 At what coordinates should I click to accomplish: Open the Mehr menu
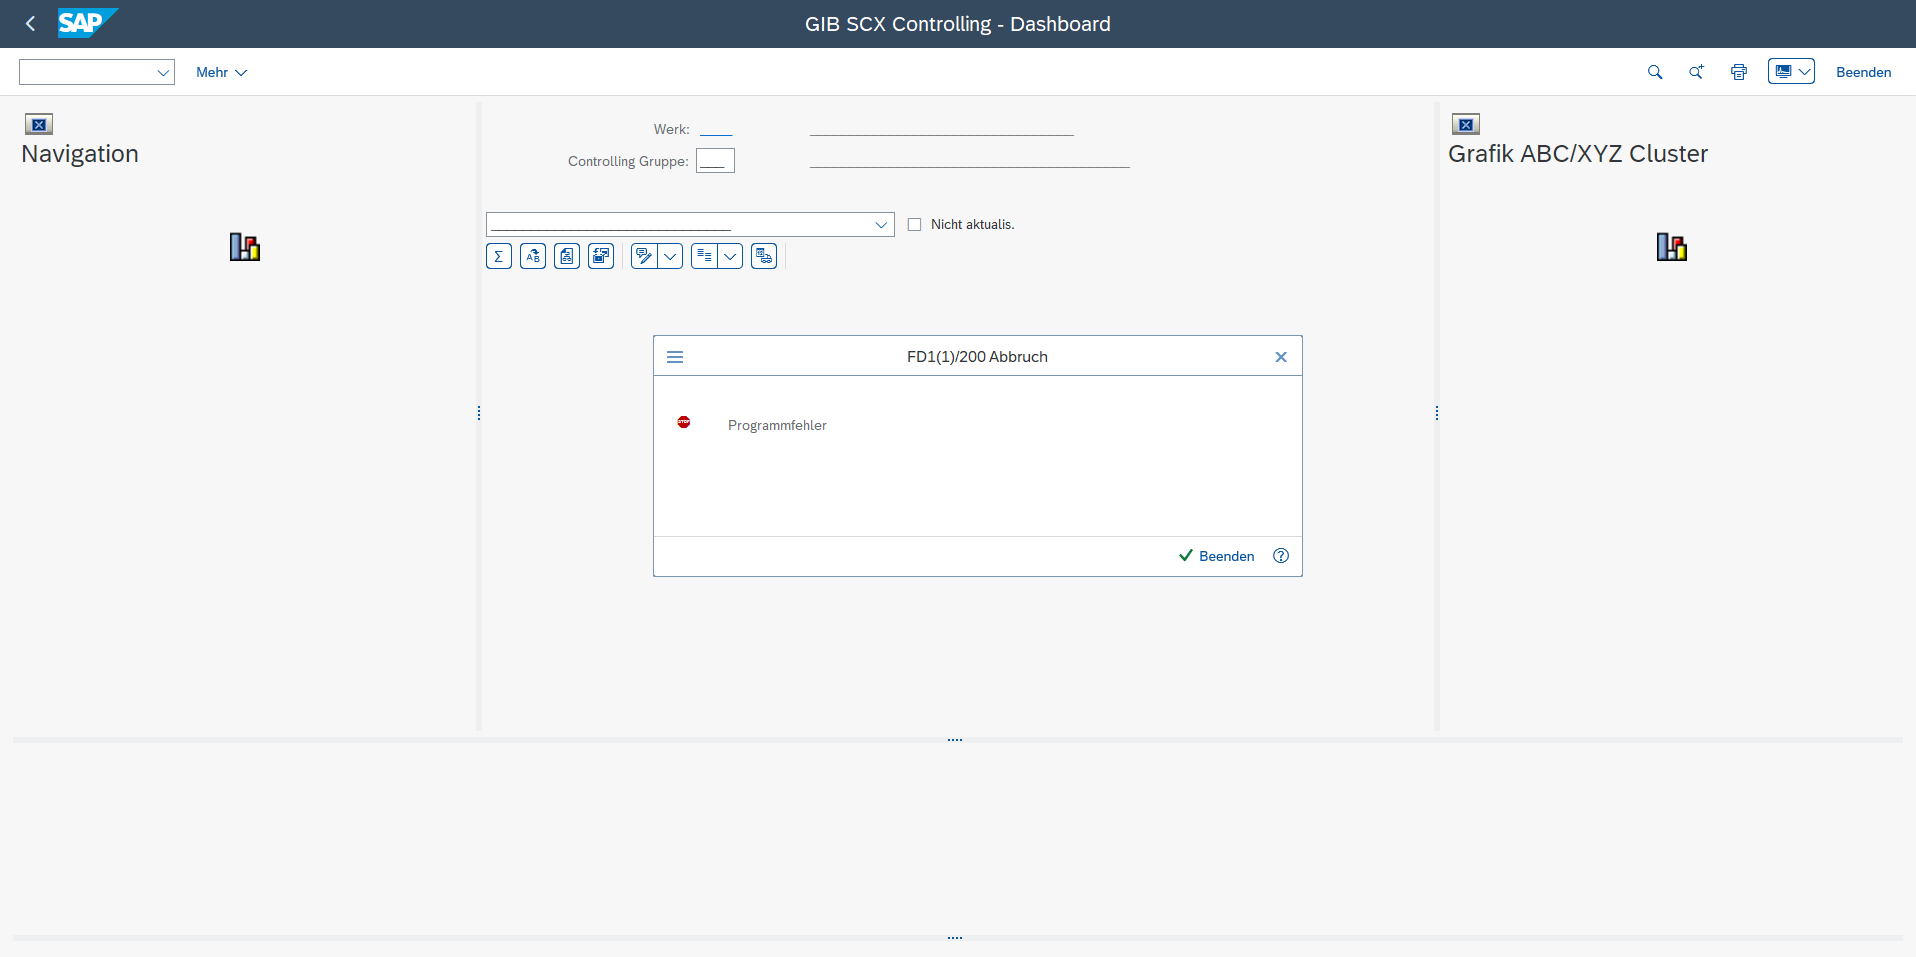[221, 72]
